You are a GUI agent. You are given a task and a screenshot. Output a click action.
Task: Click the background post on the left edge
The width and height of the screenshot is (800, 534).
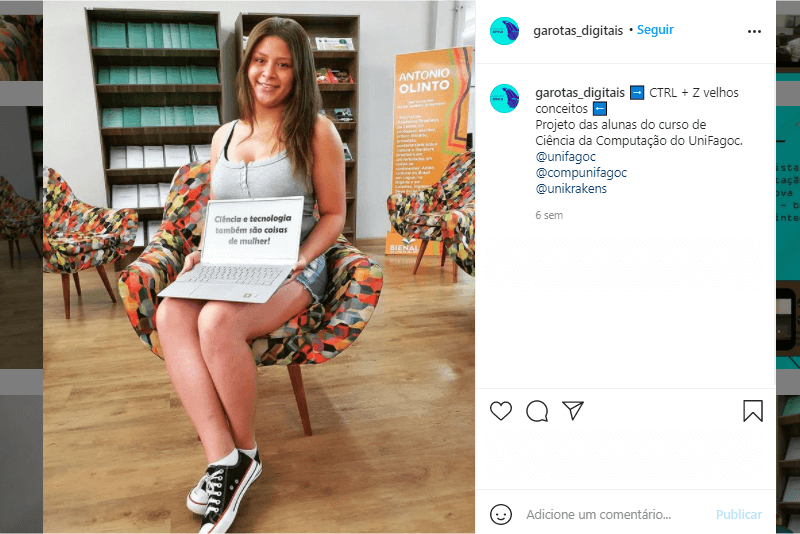(21, 267)
